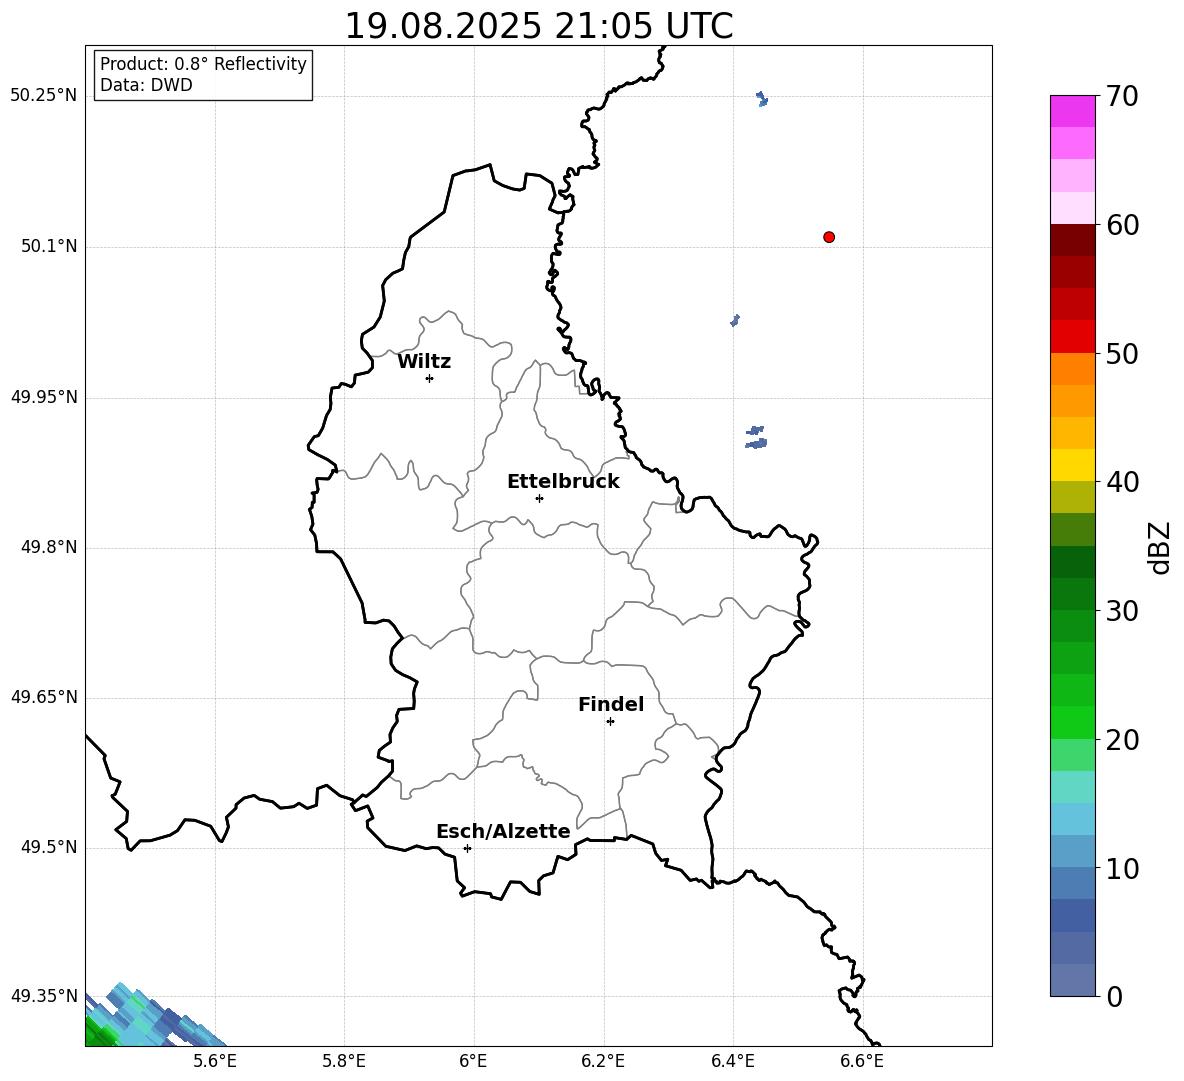Click the small blue echo near 50.25°N
This screenshot has width=1184, height=1081.
tap(762, 99)
